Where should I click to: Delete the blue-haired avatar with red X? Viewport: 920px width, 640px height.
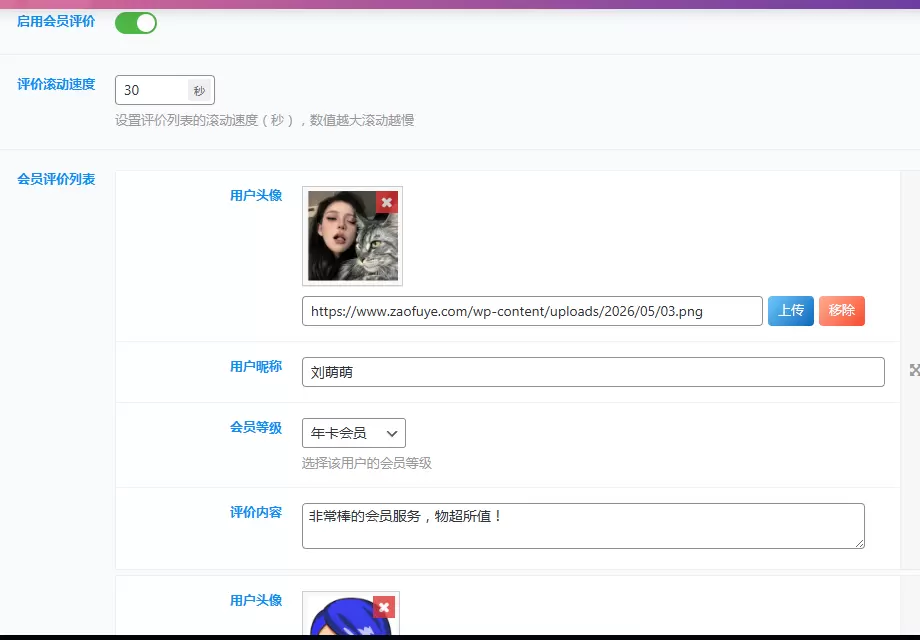coord(384,607)
